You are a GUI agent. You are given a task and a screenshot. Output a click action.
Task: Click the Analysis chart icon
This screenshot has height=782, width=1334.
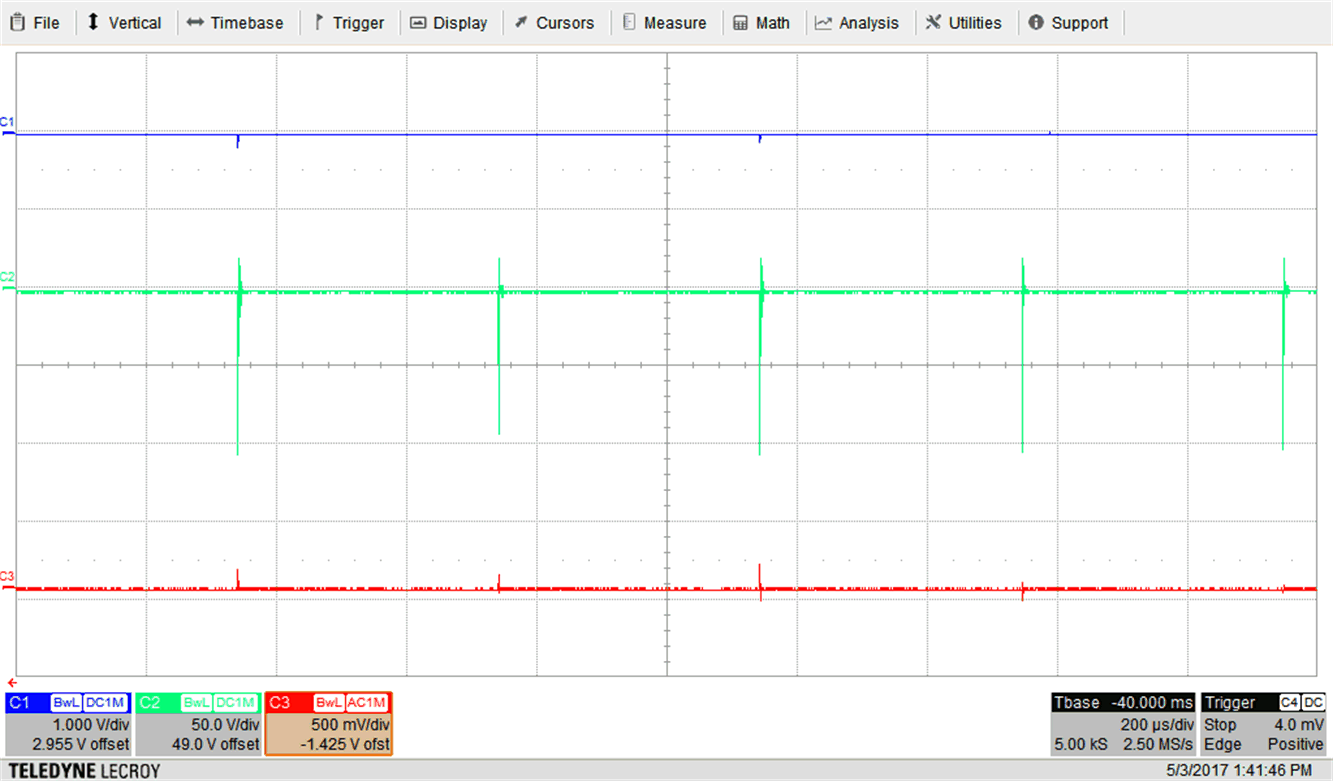pyautogui.click(x=824, y=23)
